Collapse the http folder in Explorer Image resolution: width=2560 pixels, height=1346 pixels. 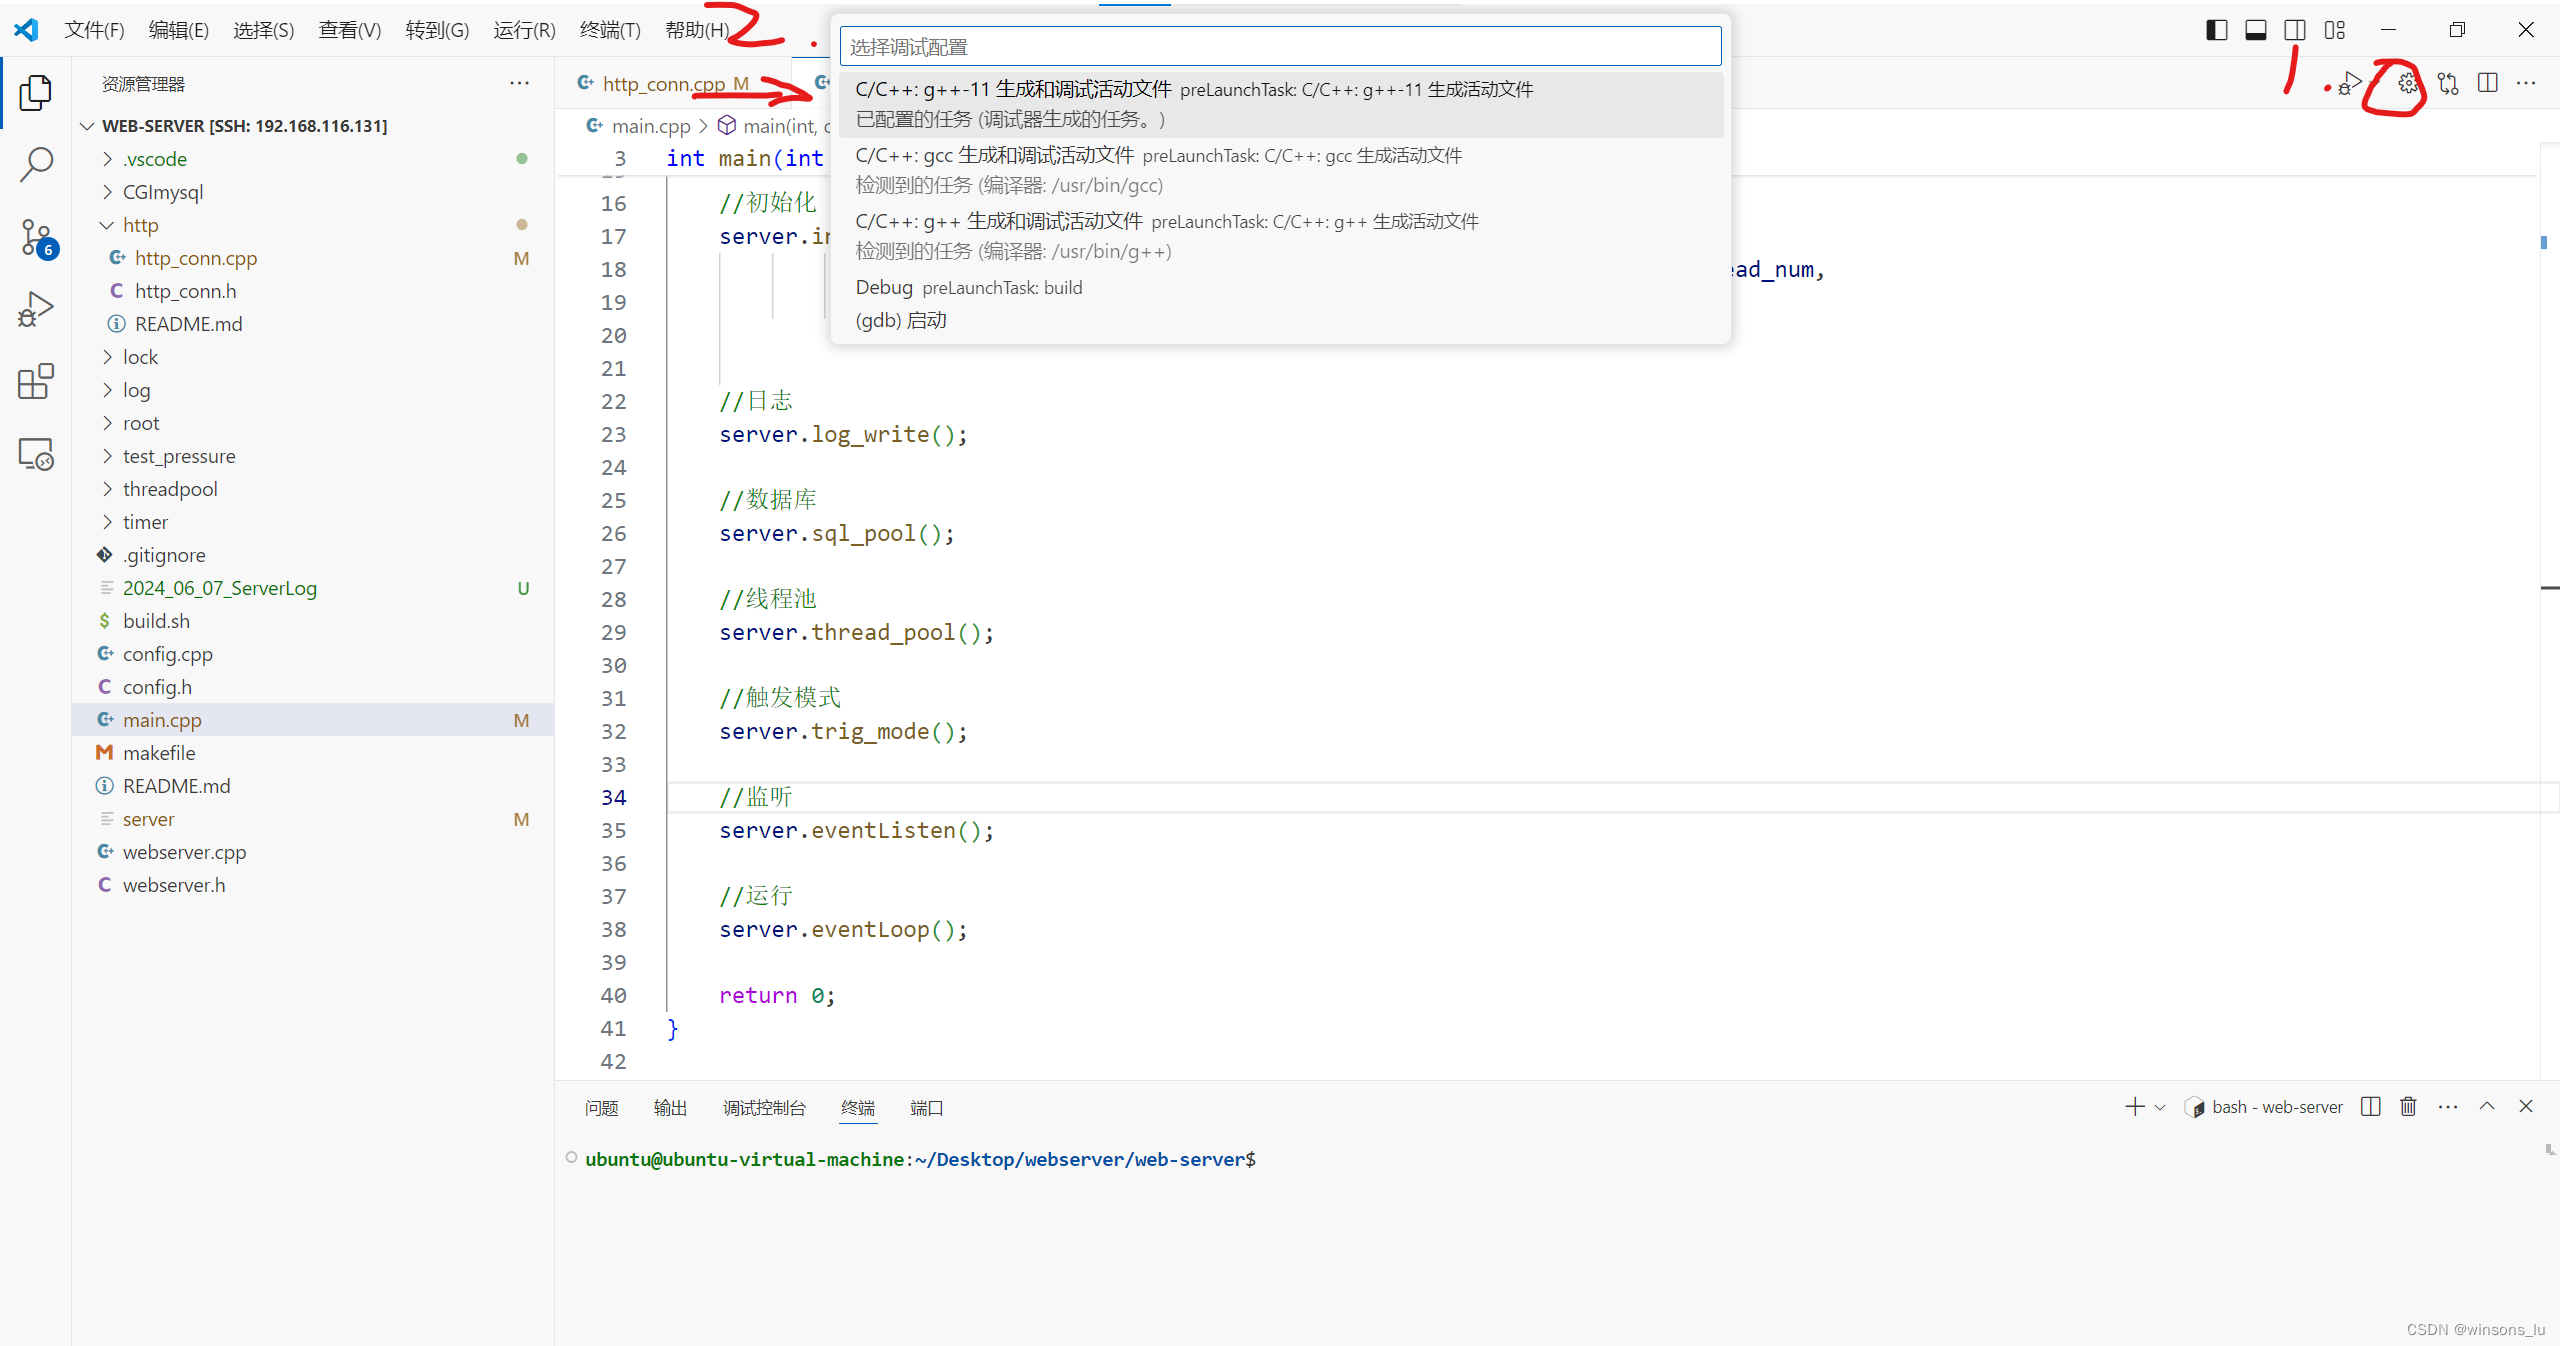(x=143, y=224)
